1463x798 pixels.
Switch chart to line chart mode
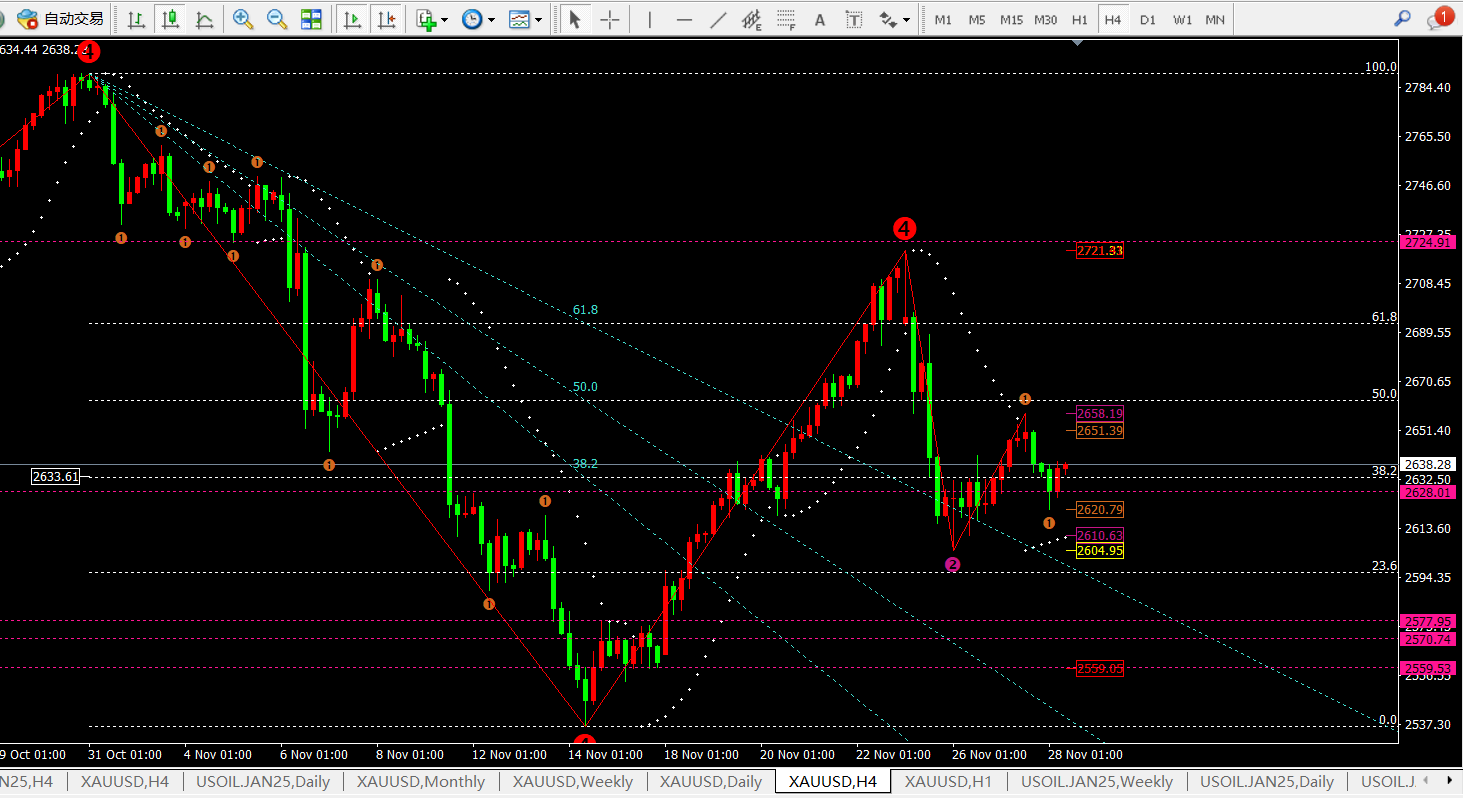(x=205, y=19)
